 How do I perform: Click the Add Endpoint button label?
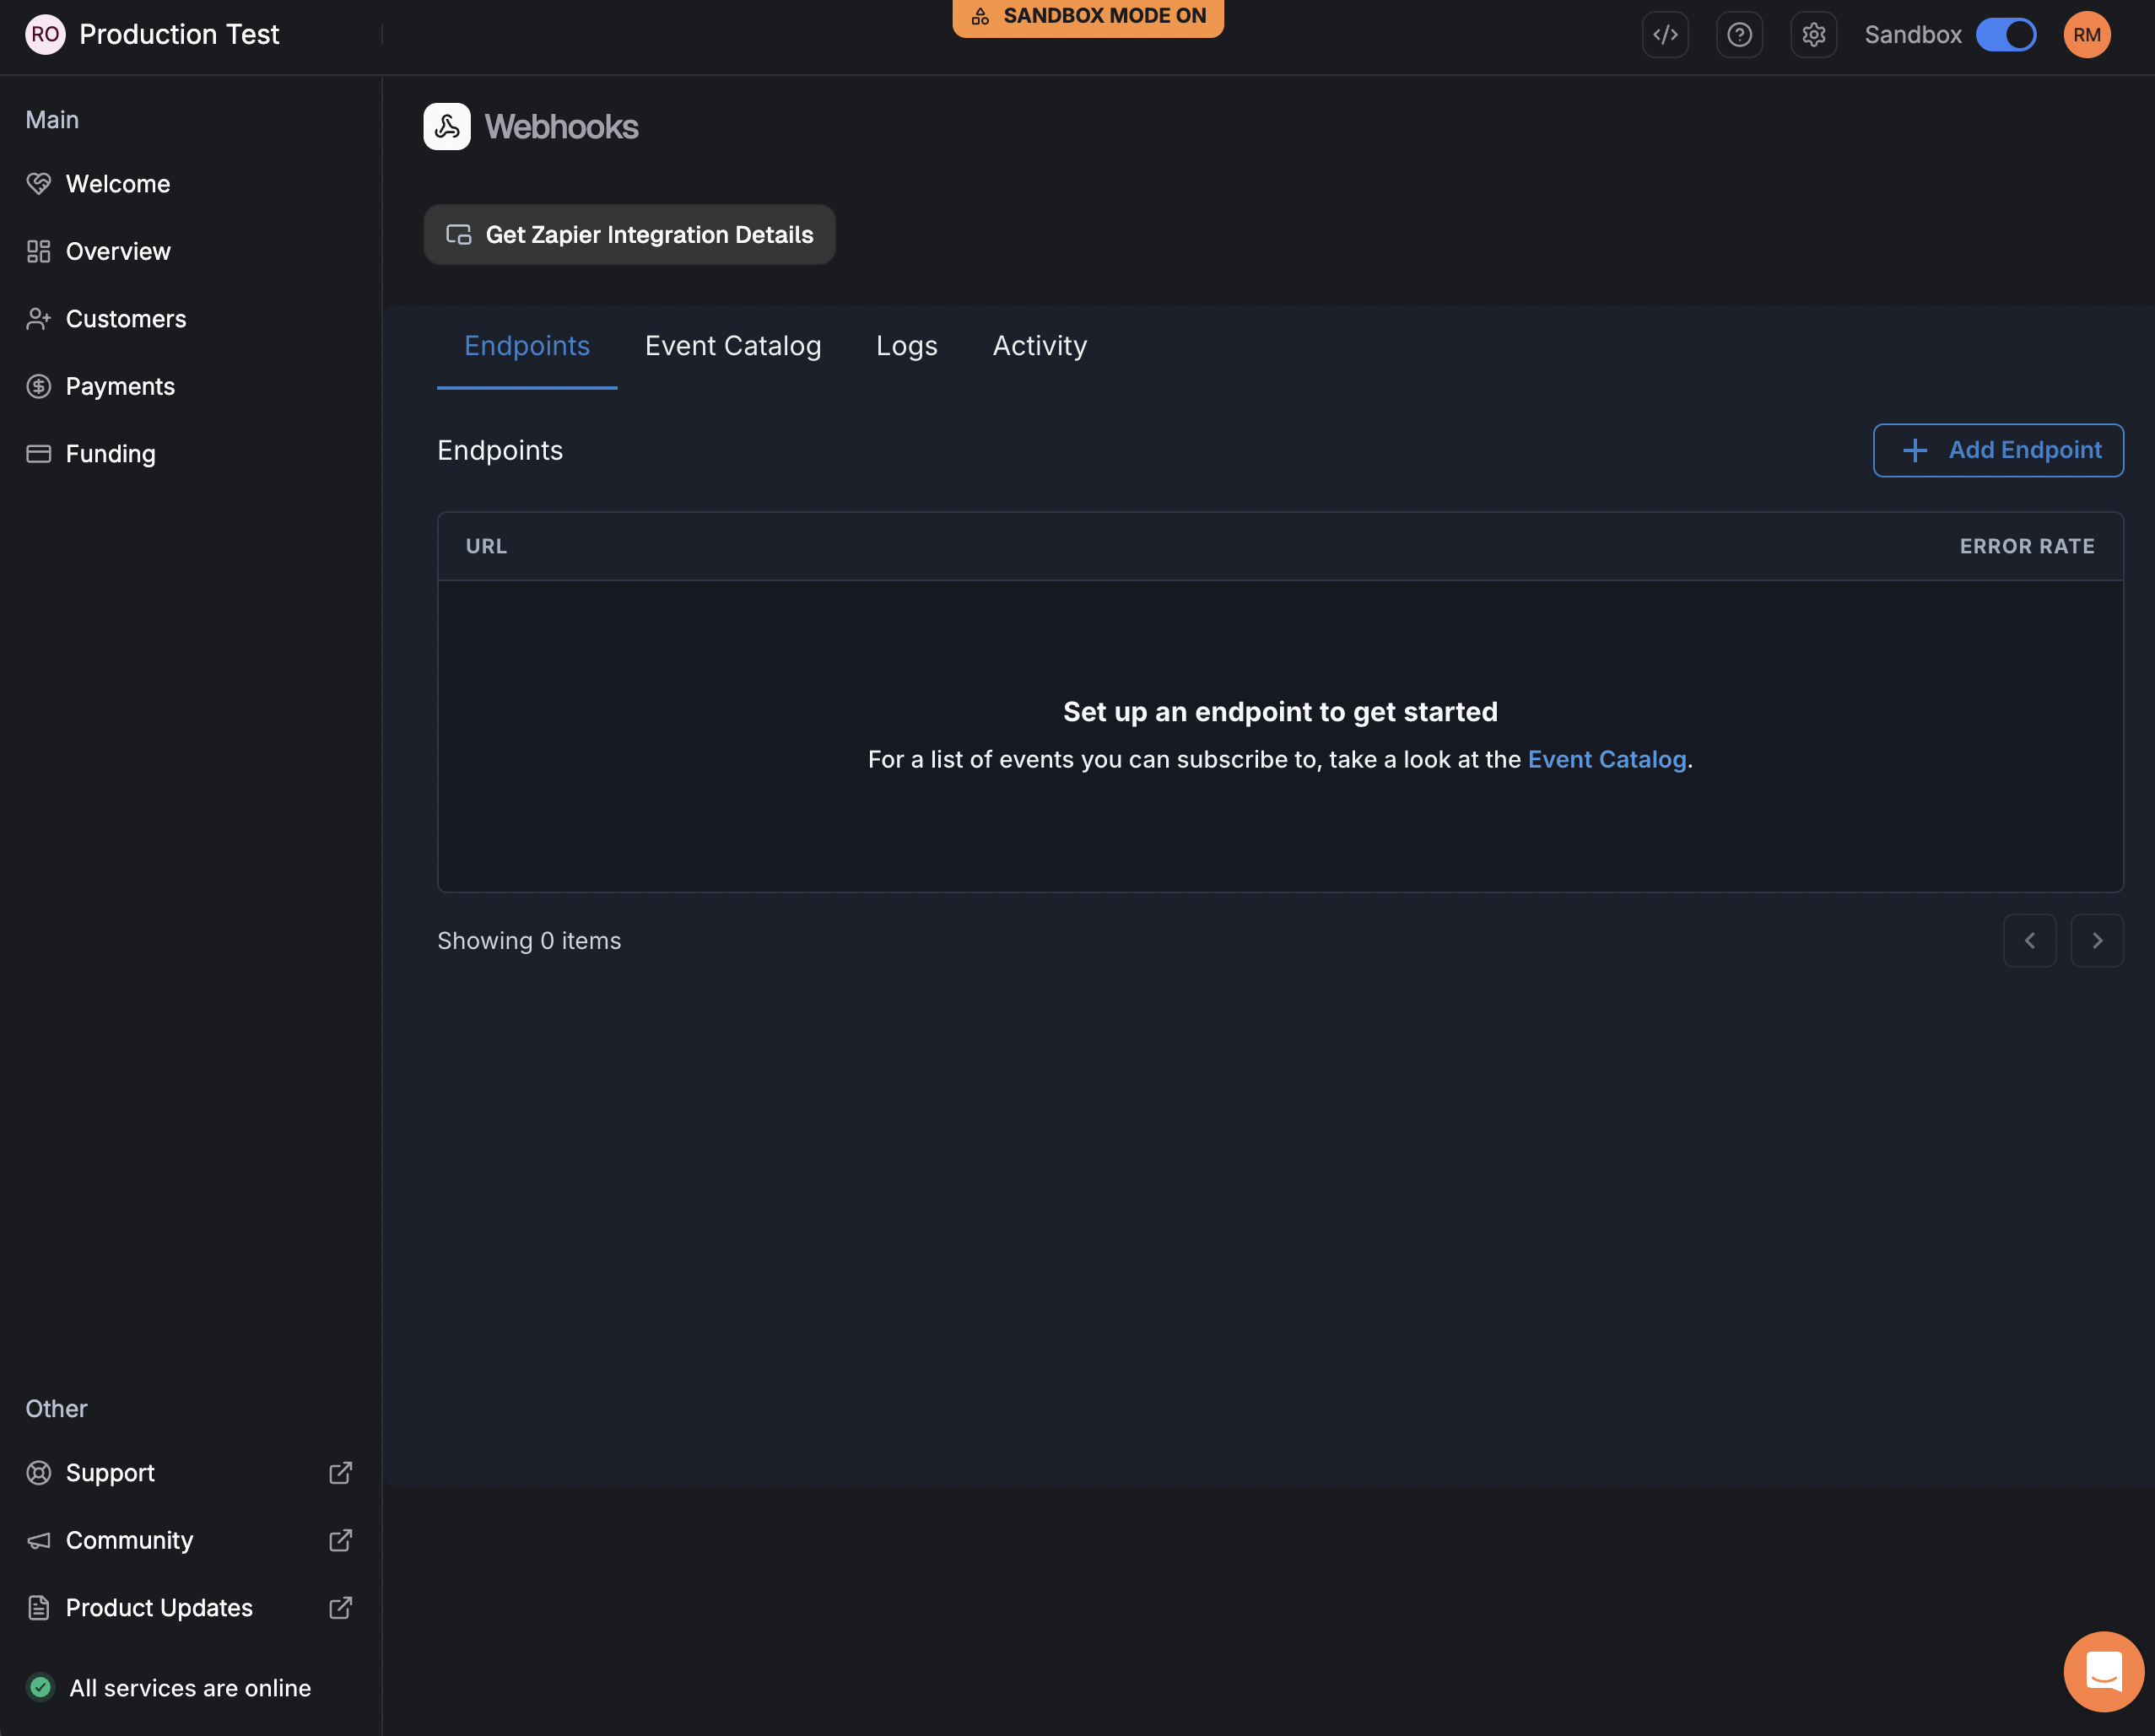[x=2025, y=451]
